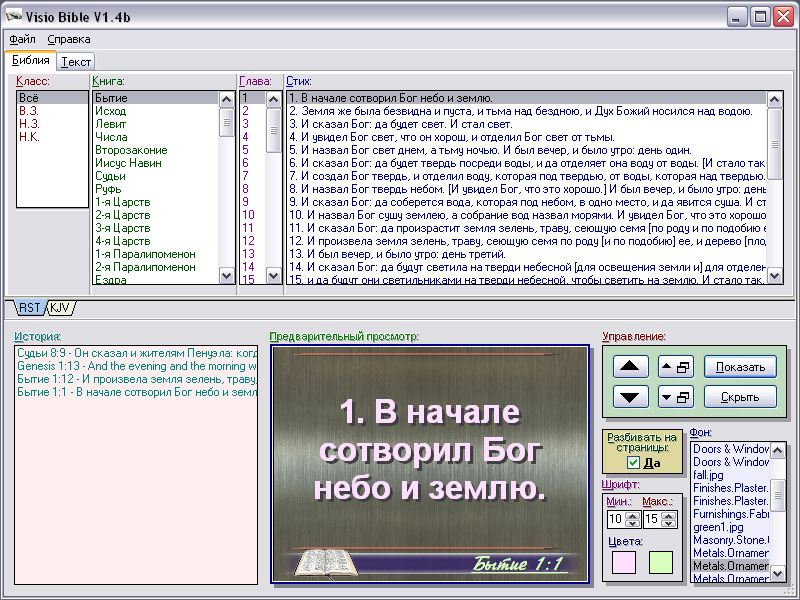
Task: Increase the Мин. font size with spinner up arrow
Action: tap(631, 514)
